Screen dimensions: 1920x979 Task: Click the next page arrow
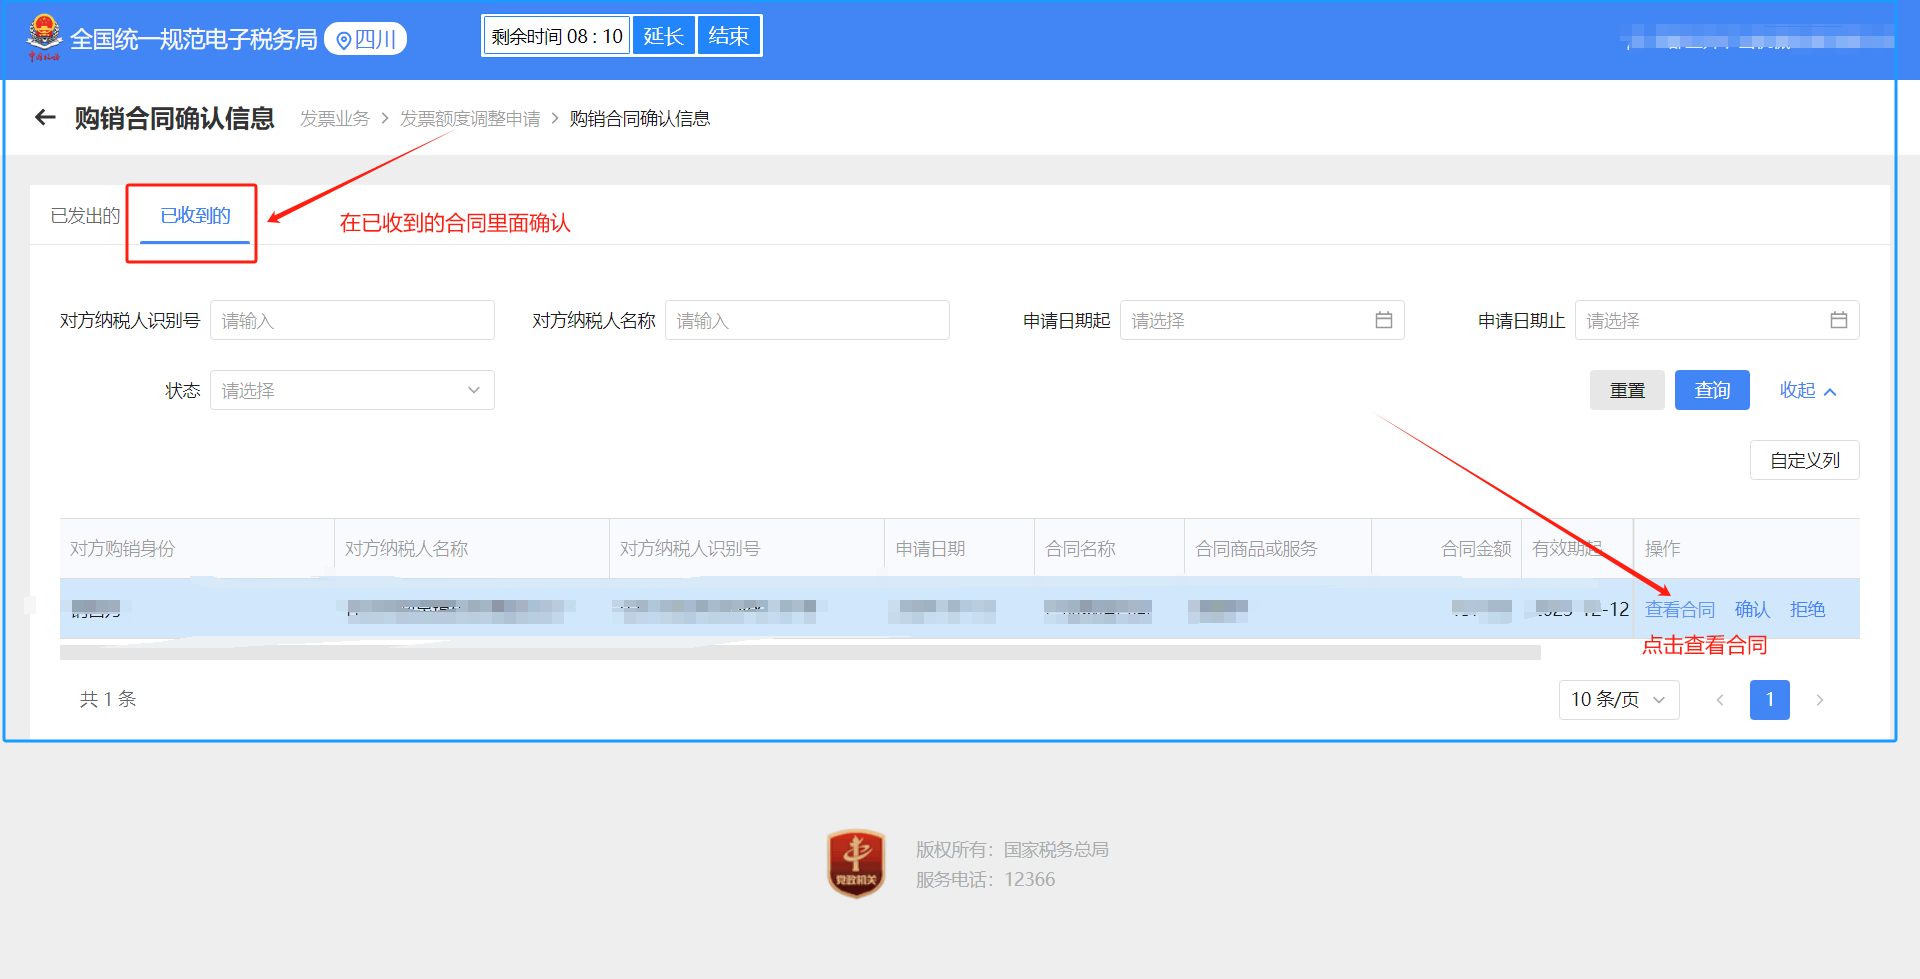(x=1819, y=700)
